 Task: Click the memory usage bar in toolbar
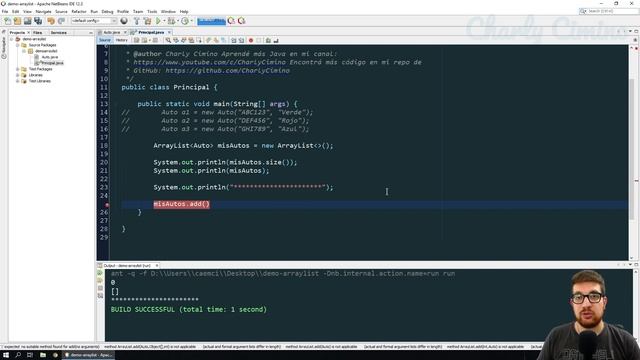(x=211, y=21)
